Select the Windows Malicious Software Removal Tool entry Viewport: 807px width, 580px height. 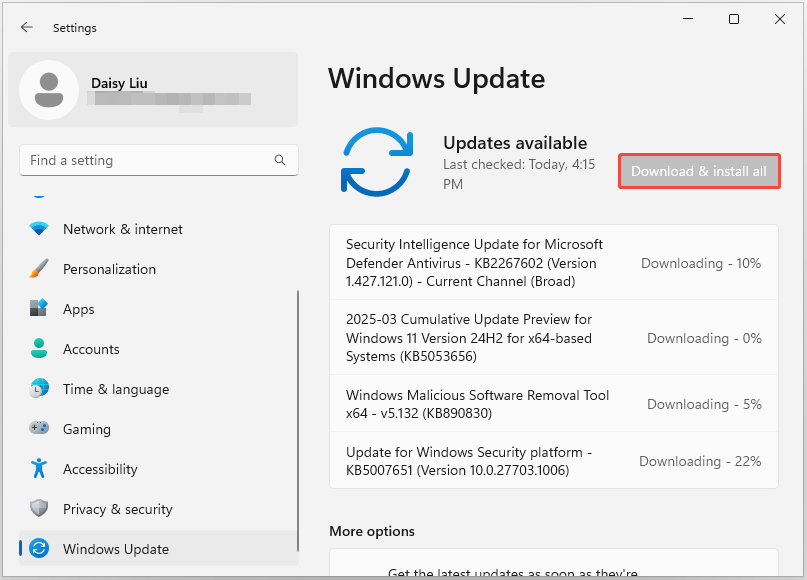(x=553, y=404)
